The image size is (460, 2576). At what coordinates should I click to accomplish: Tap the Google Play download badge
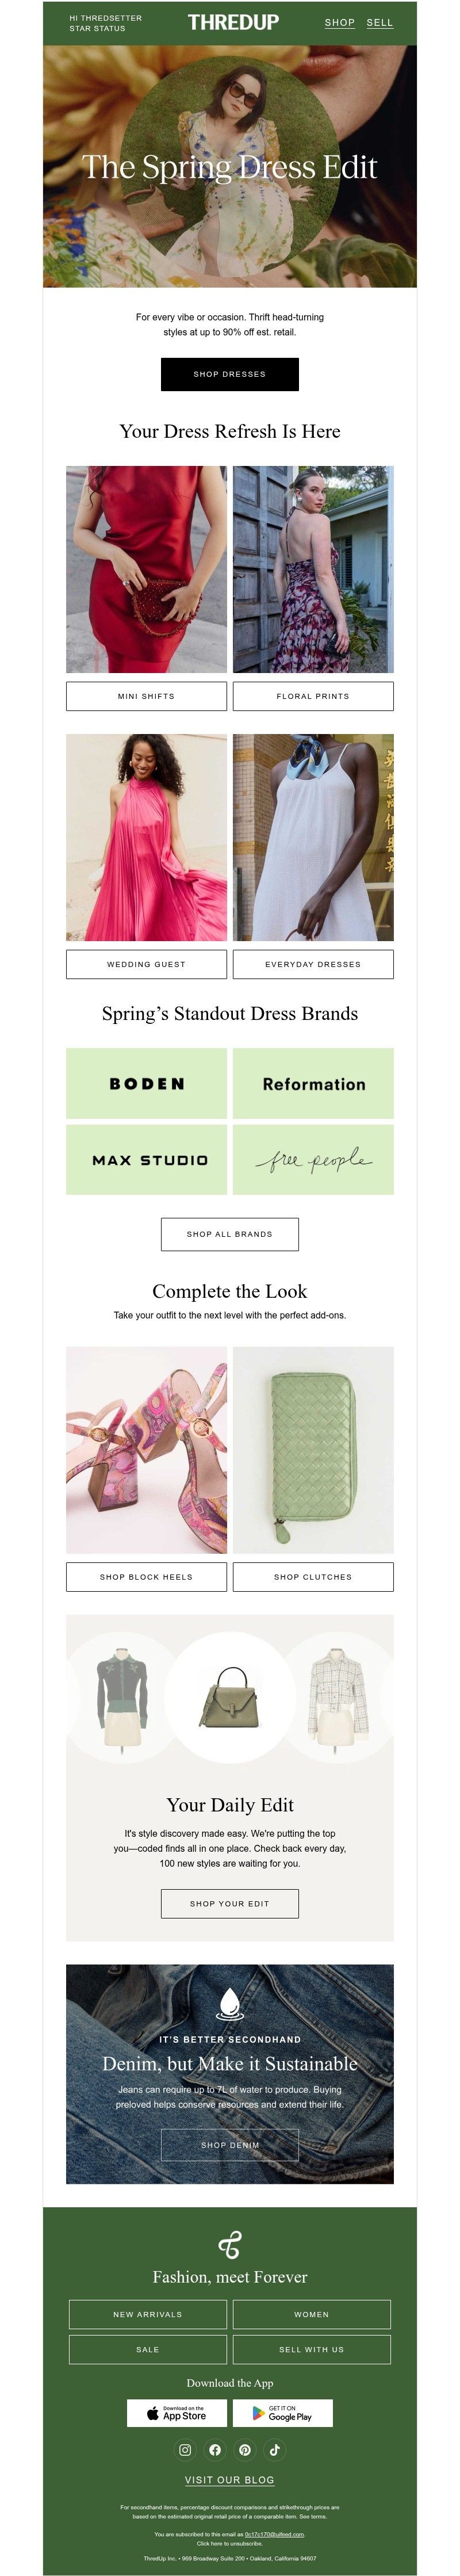283,2413
